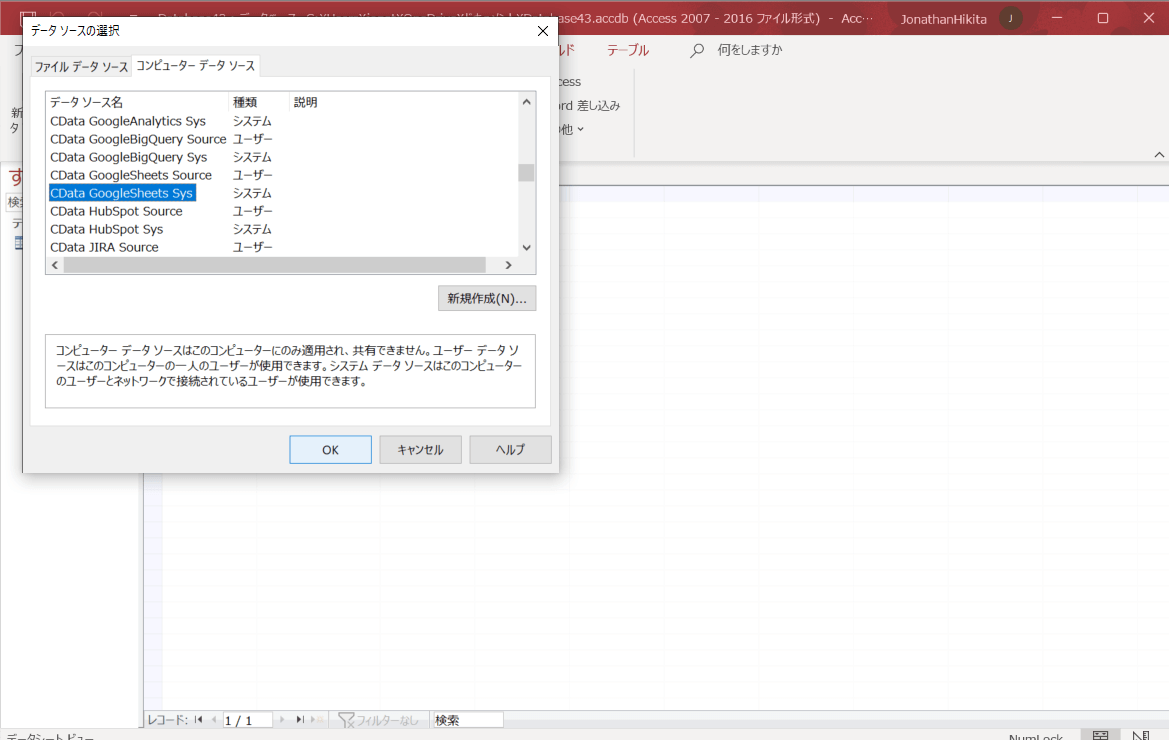Click the record number field 1 / 1
The height and width of the screenshot is (740, 1169).
(247, 721)
